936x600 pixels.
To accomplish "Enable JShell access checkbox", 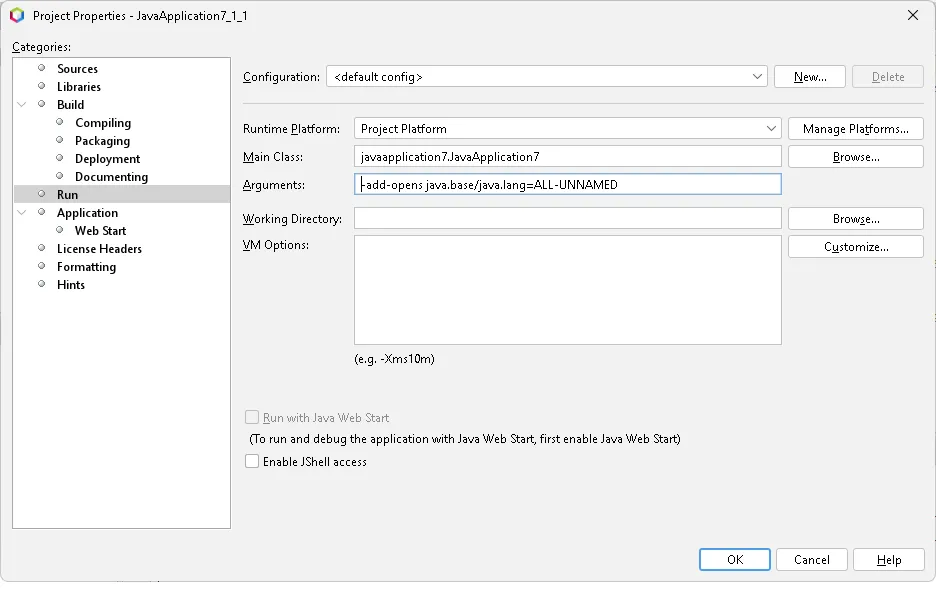I will [x=253, y=462].
